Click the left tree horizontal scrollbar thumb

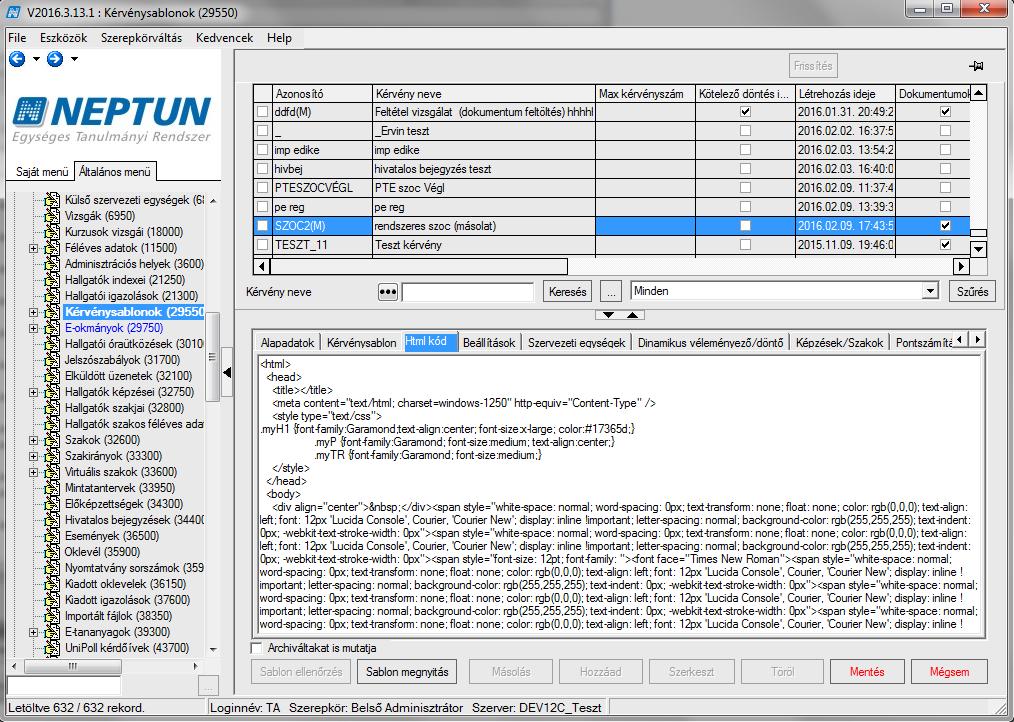coord(72,666)
